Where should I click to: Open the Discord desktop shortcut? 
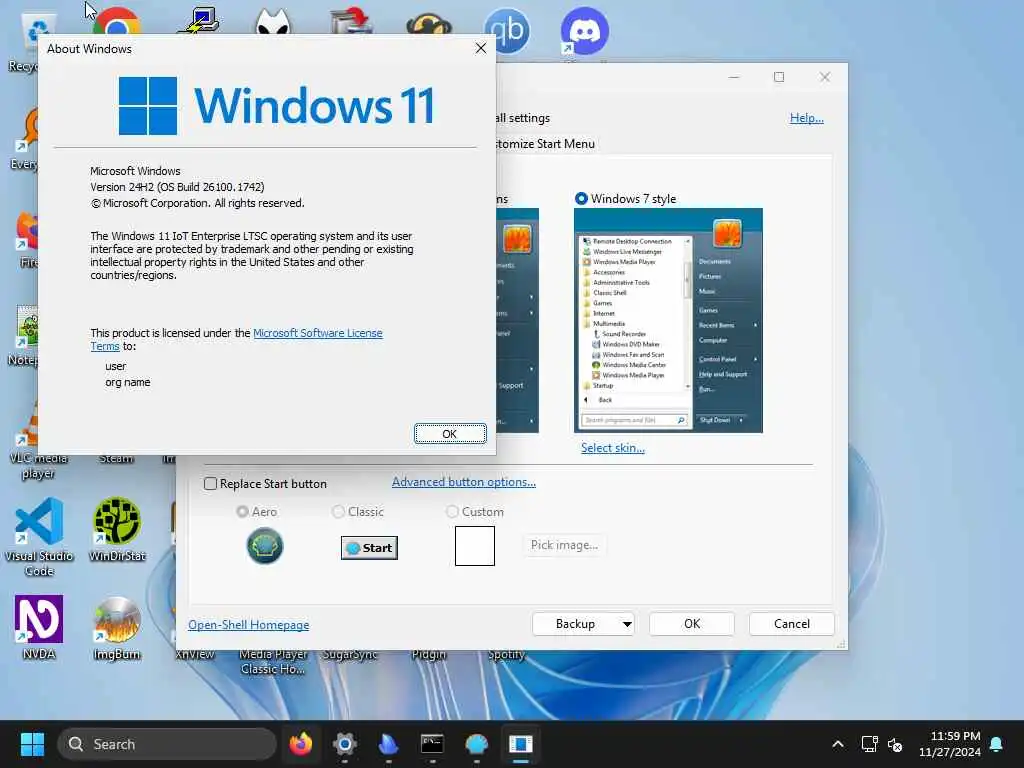(584, 31)
